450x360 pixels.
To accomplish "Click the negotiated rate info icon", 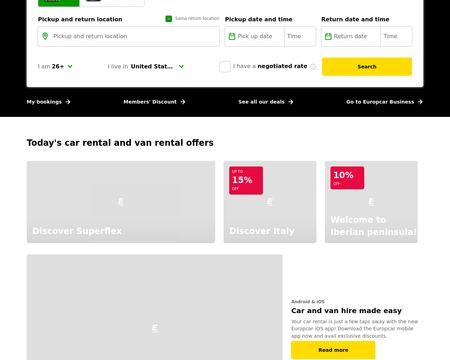I will click(x=313, y=67).
